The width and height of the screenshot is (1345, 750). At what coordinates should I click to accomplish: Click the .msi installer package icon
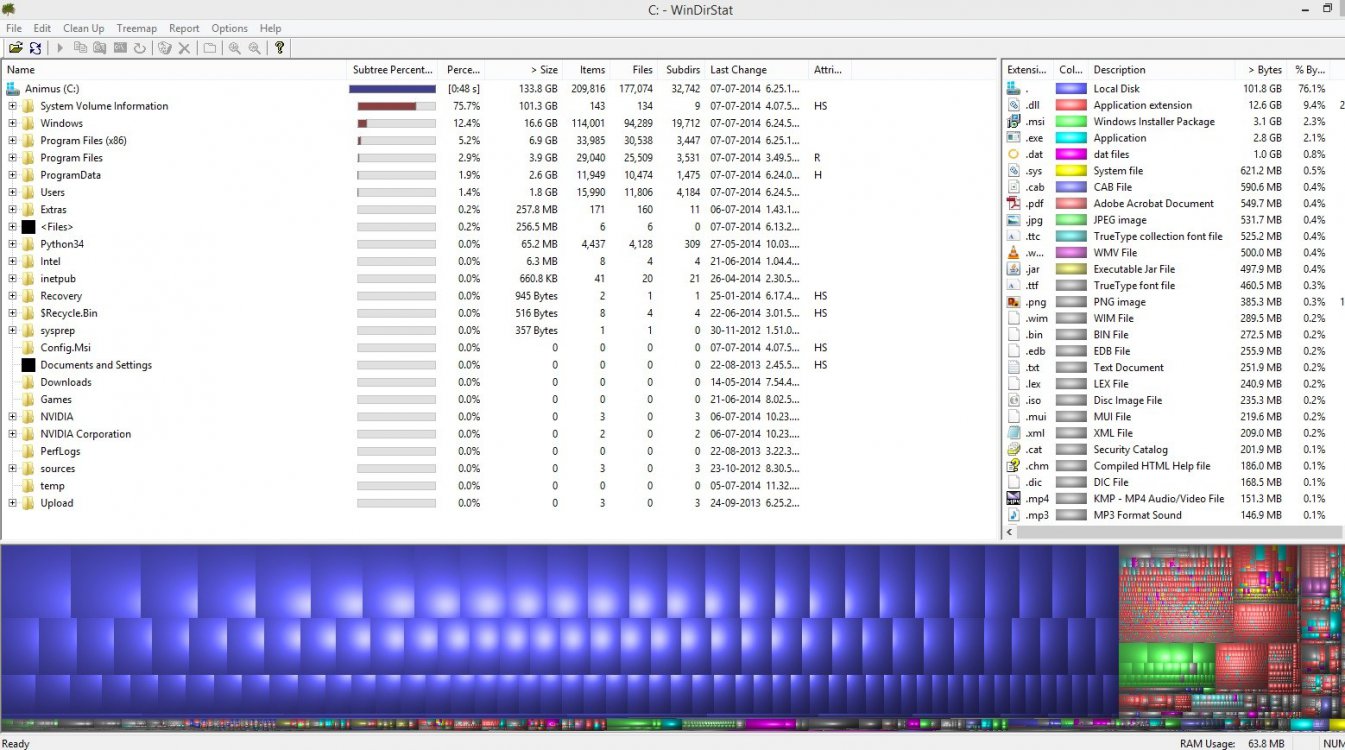pos(1014,122)
